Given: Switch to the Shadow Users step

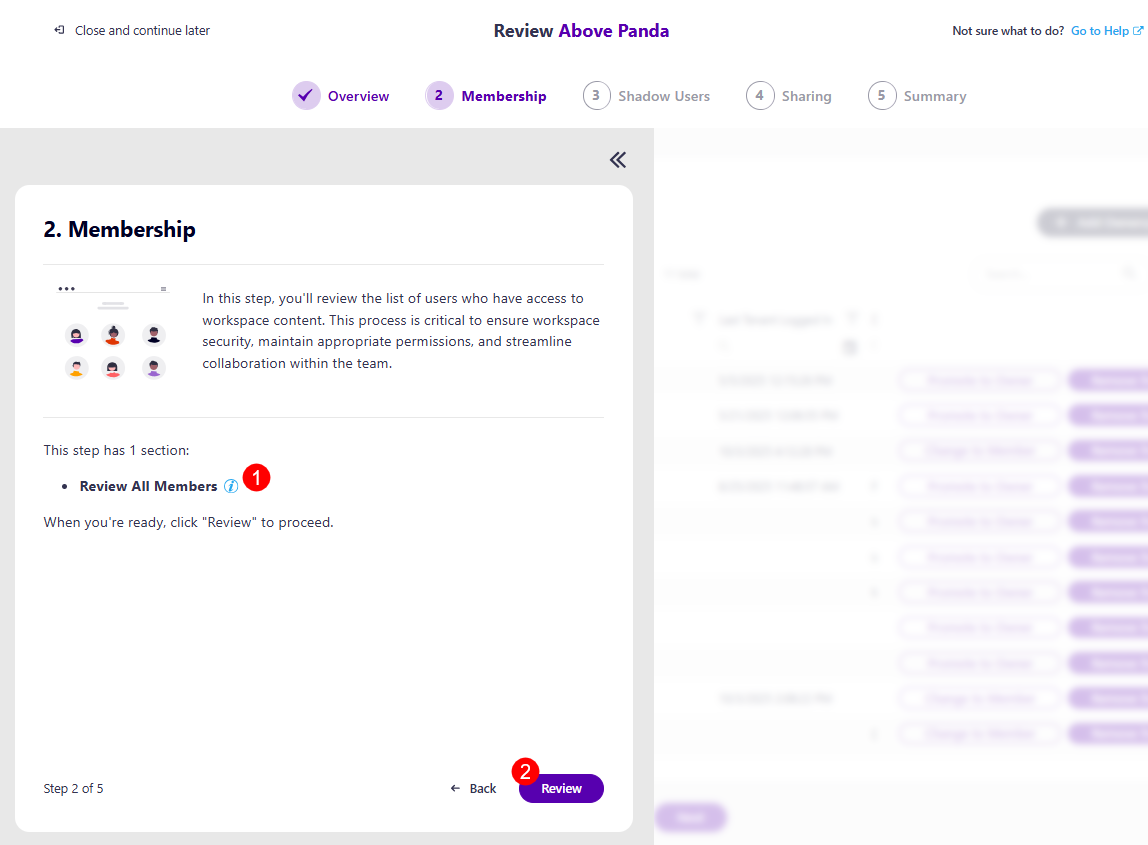Looking at the screenshot, I should pyautogui.click(x=647, y=95).
